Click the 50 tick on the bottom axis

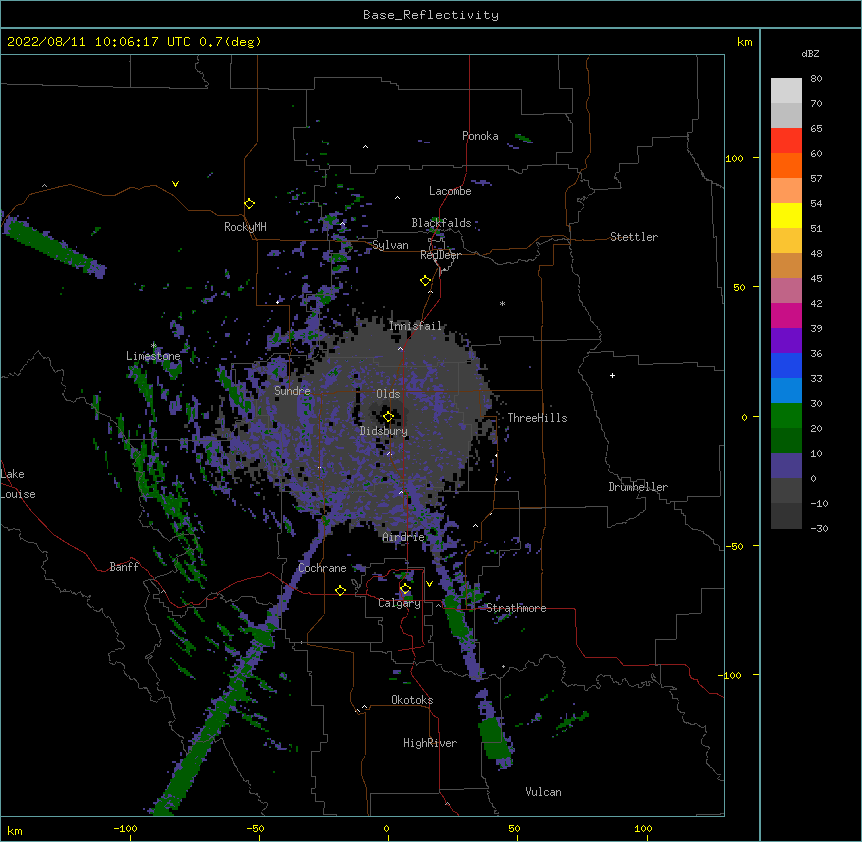click(x=514, y=828)
